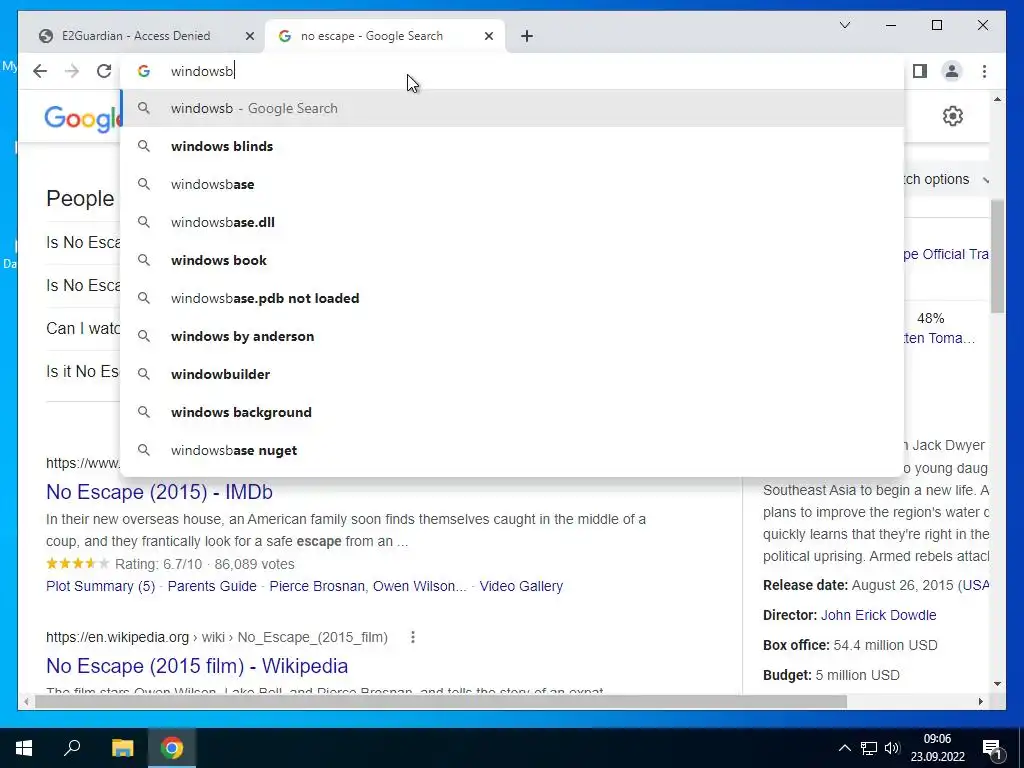This screenshot has height=768, width=1024.
Task: Reload the current page
Action: pos(104,71)
